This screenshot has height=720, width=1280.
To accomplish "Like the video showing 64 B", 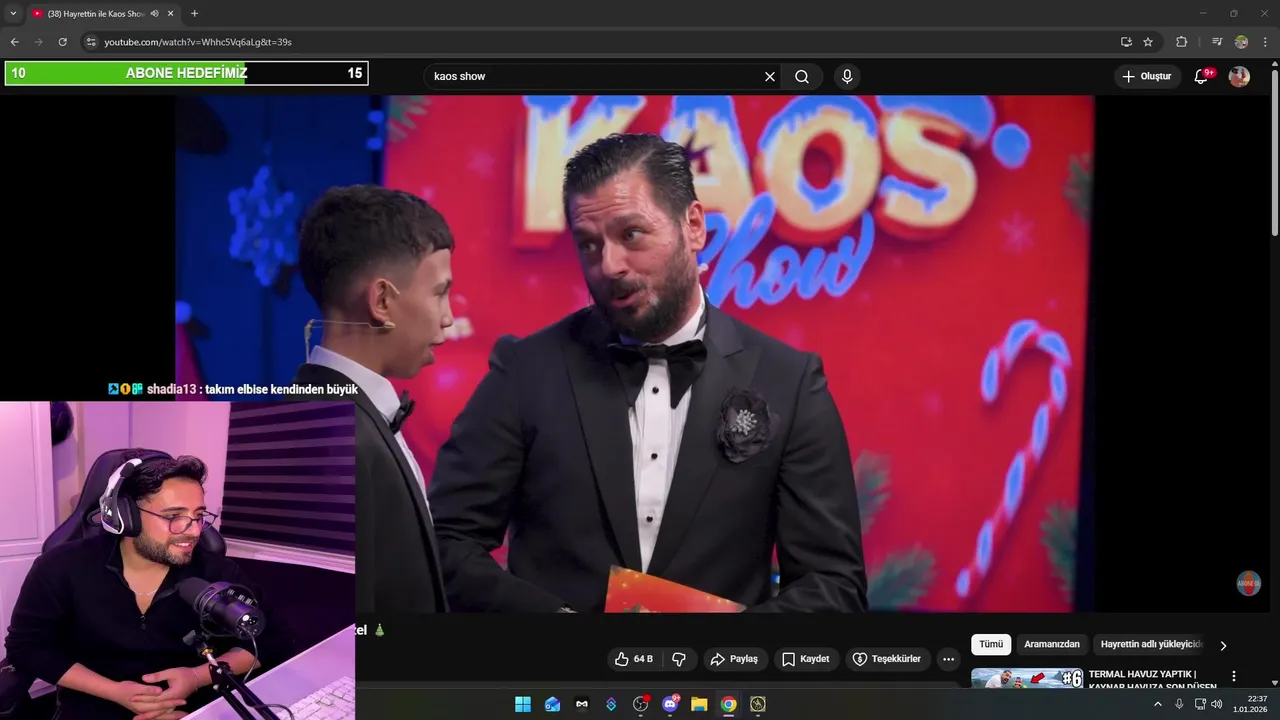I will pos(634,659).
